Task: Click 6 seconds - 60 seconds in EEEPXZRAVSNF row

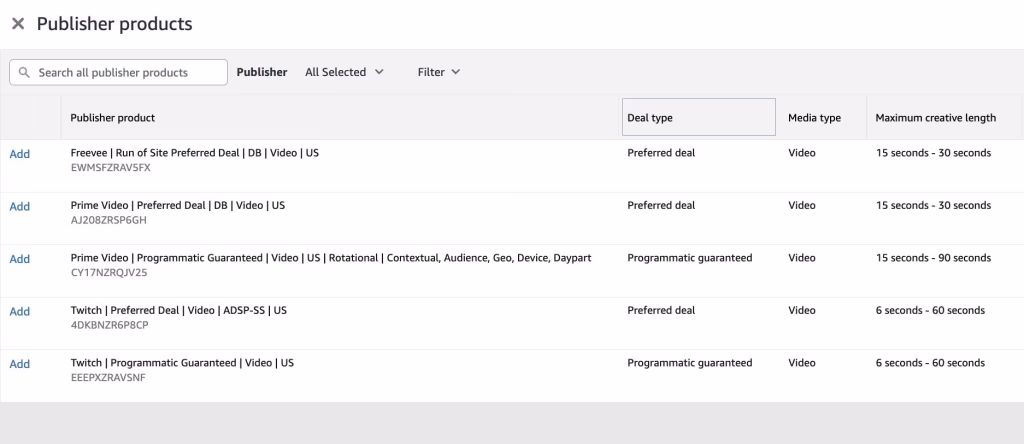Action: coord(930,362)
